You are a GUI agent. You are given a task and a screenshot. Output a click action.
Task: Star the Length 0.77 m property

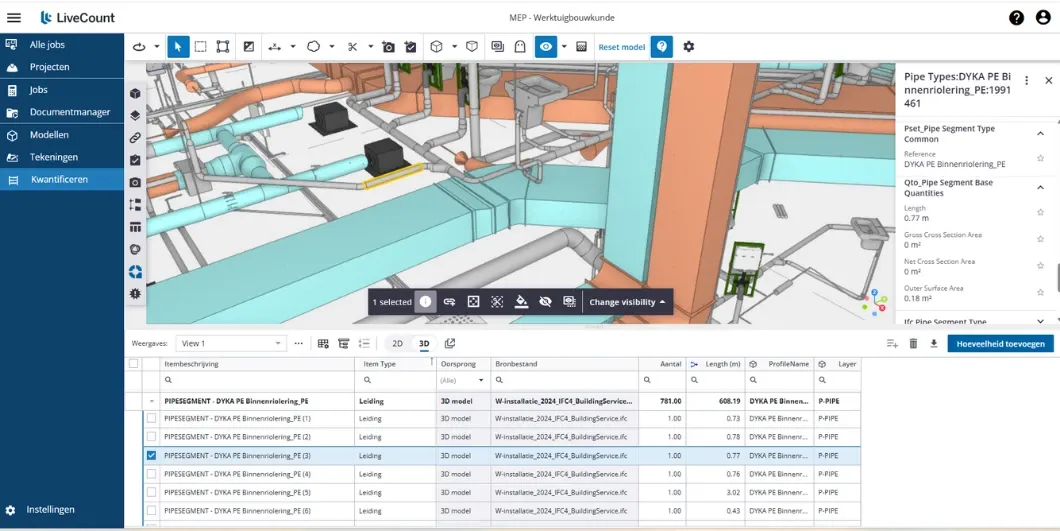[x=1040, y=212]
